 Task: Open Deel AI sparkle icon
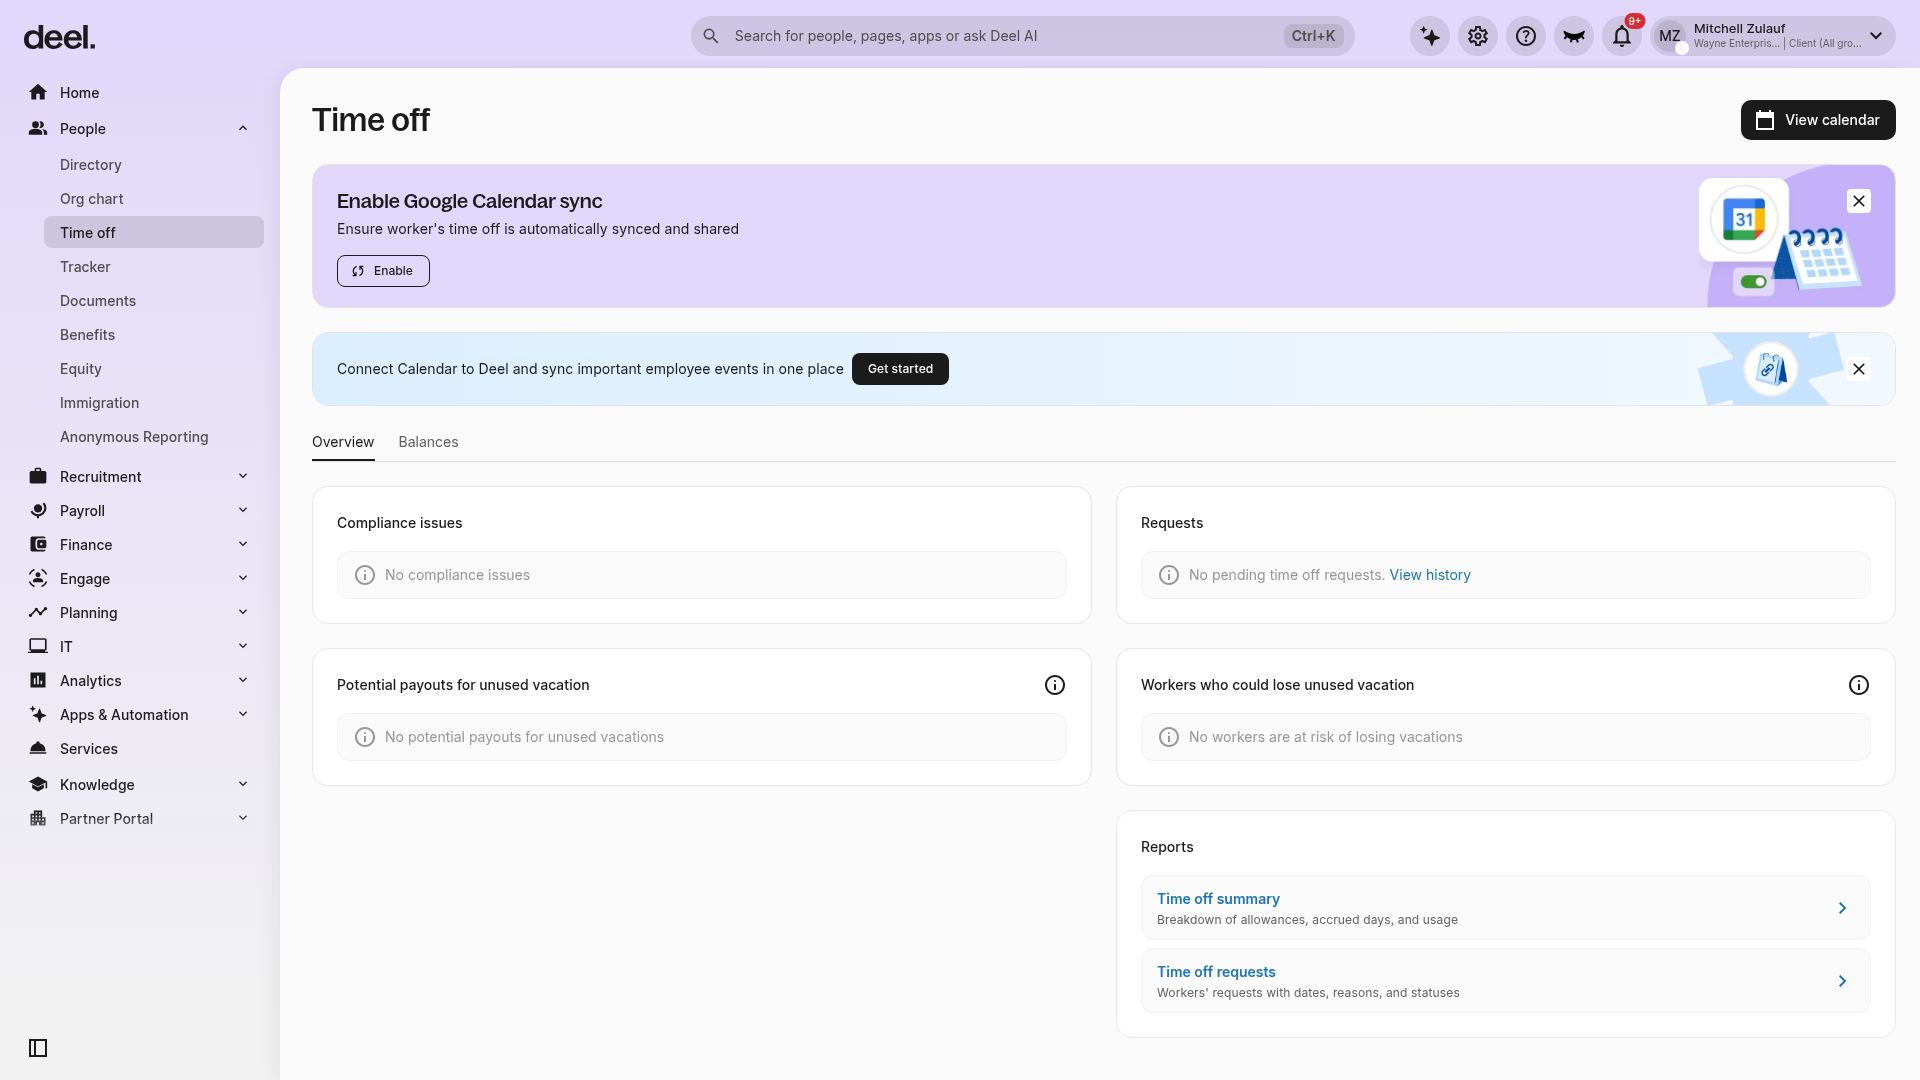click(1430, 36)
